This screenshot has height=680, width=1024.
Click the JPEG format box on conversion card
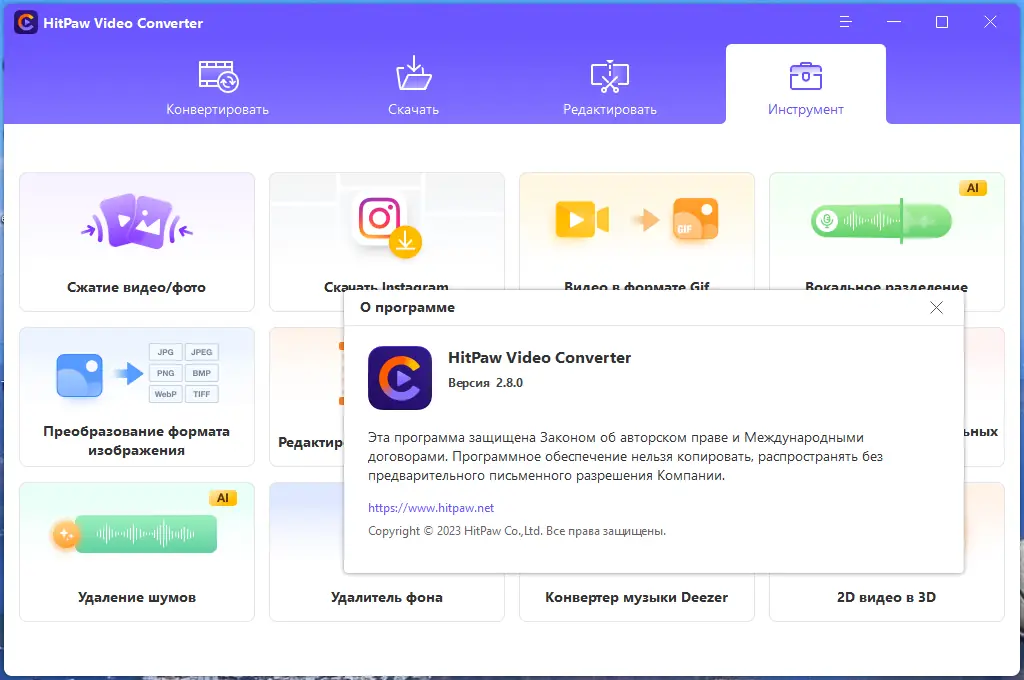click(202, 352)
